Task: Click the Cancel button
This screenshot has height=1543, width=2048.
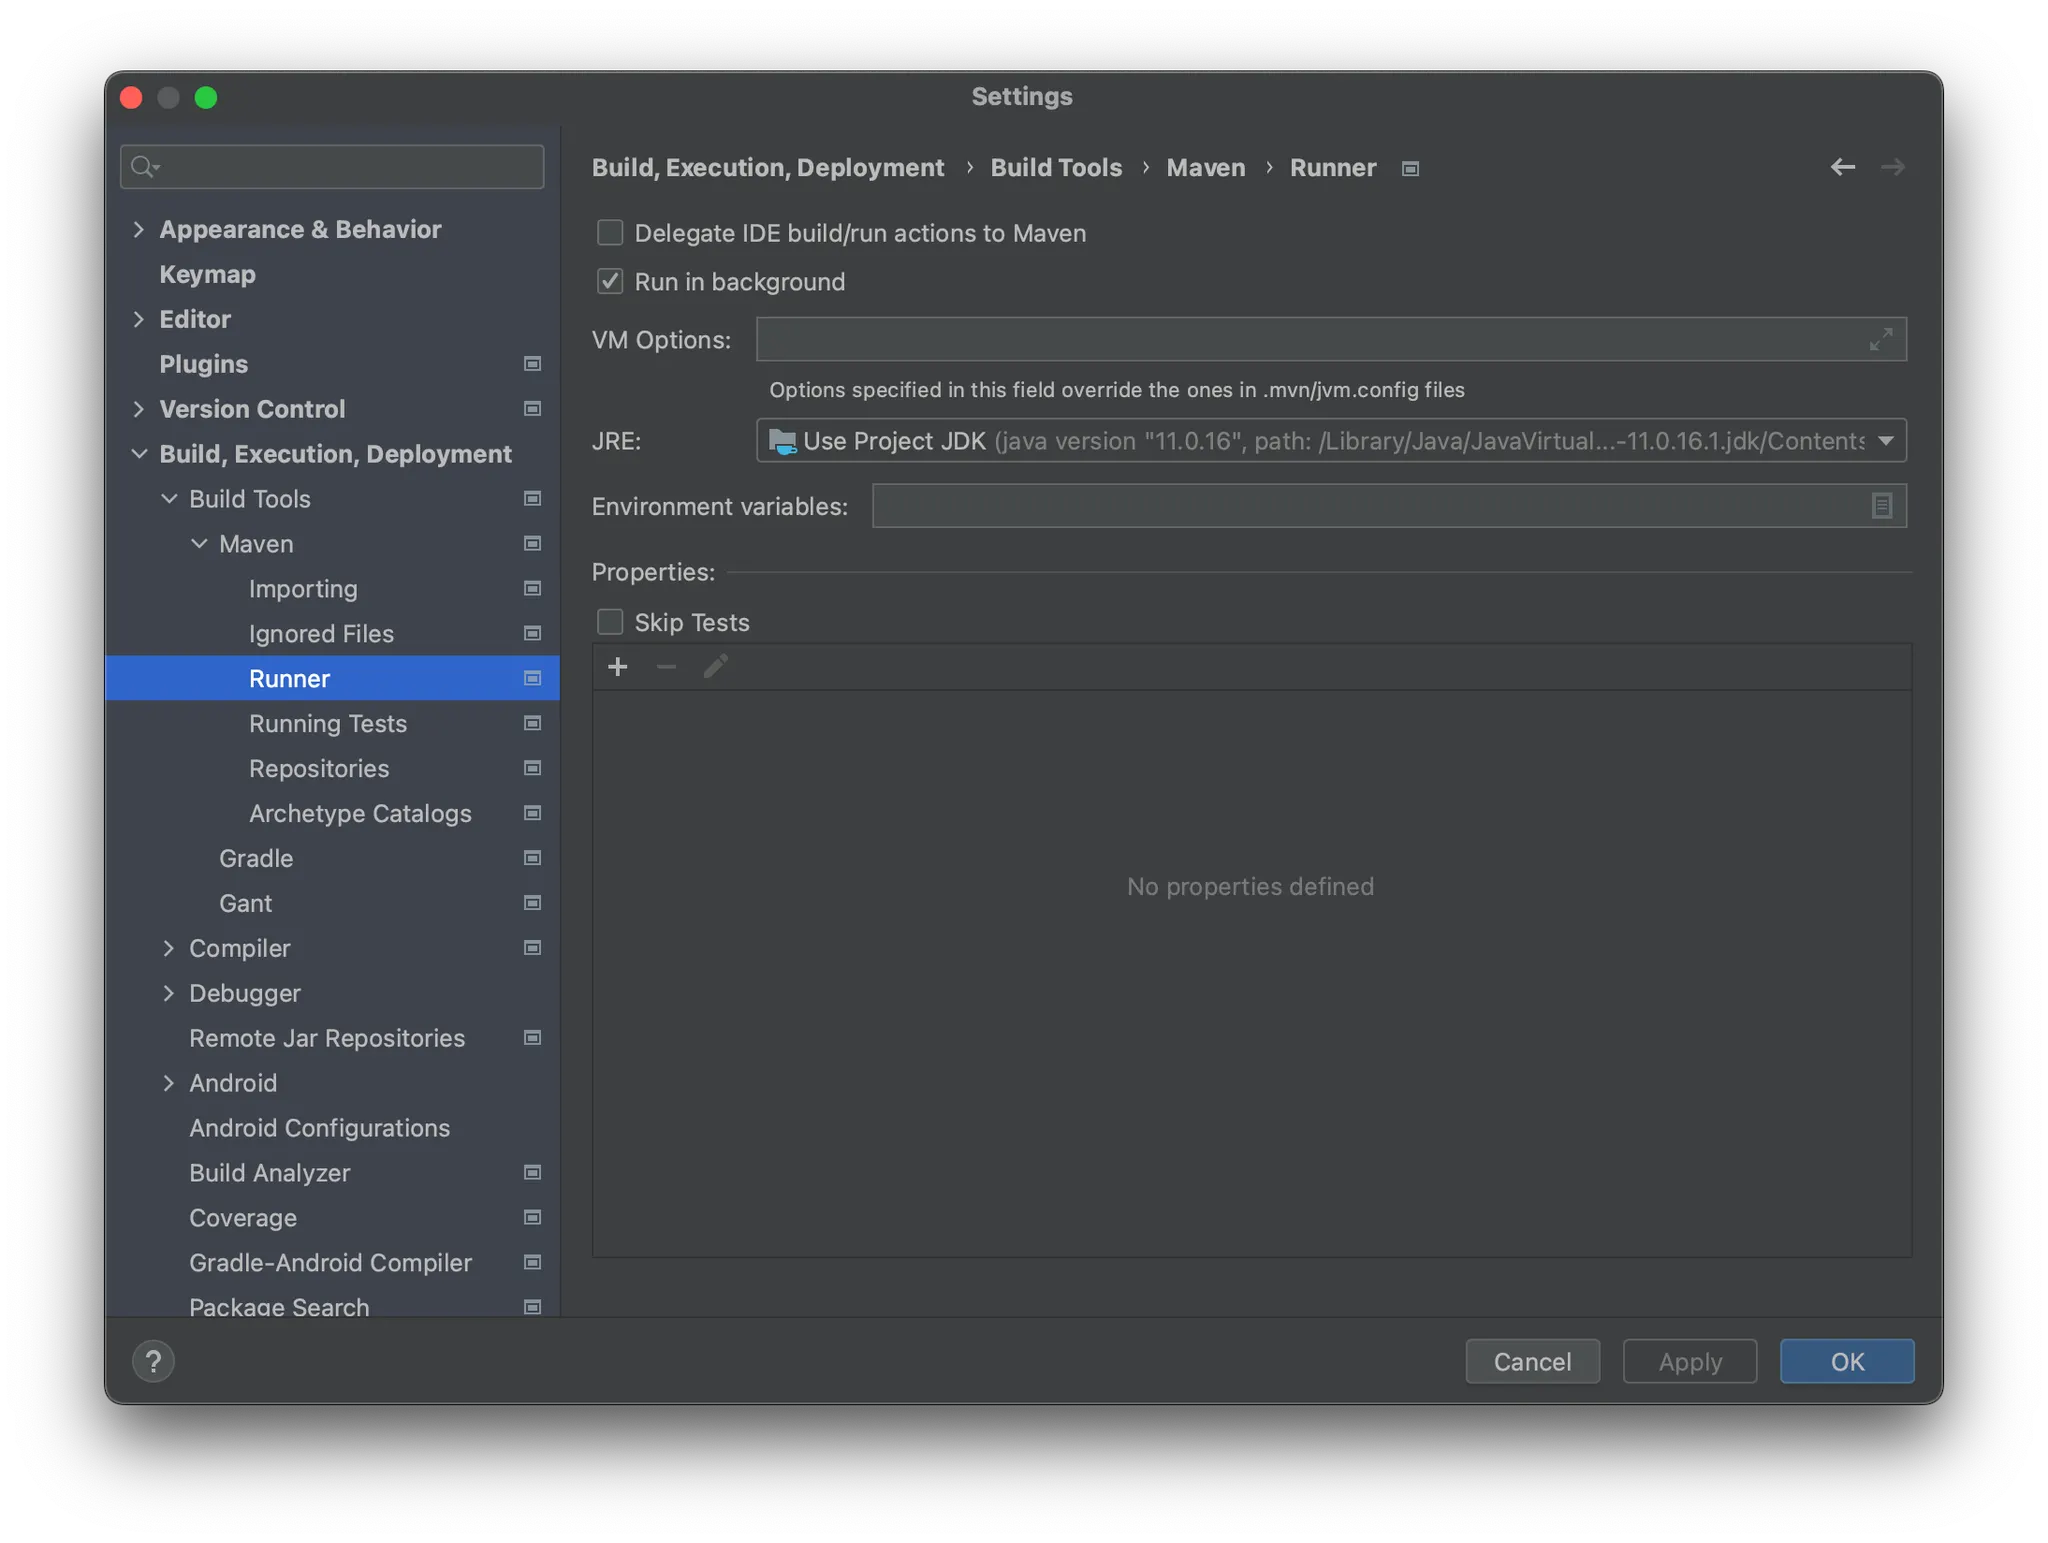Action: [1532, 1361]
